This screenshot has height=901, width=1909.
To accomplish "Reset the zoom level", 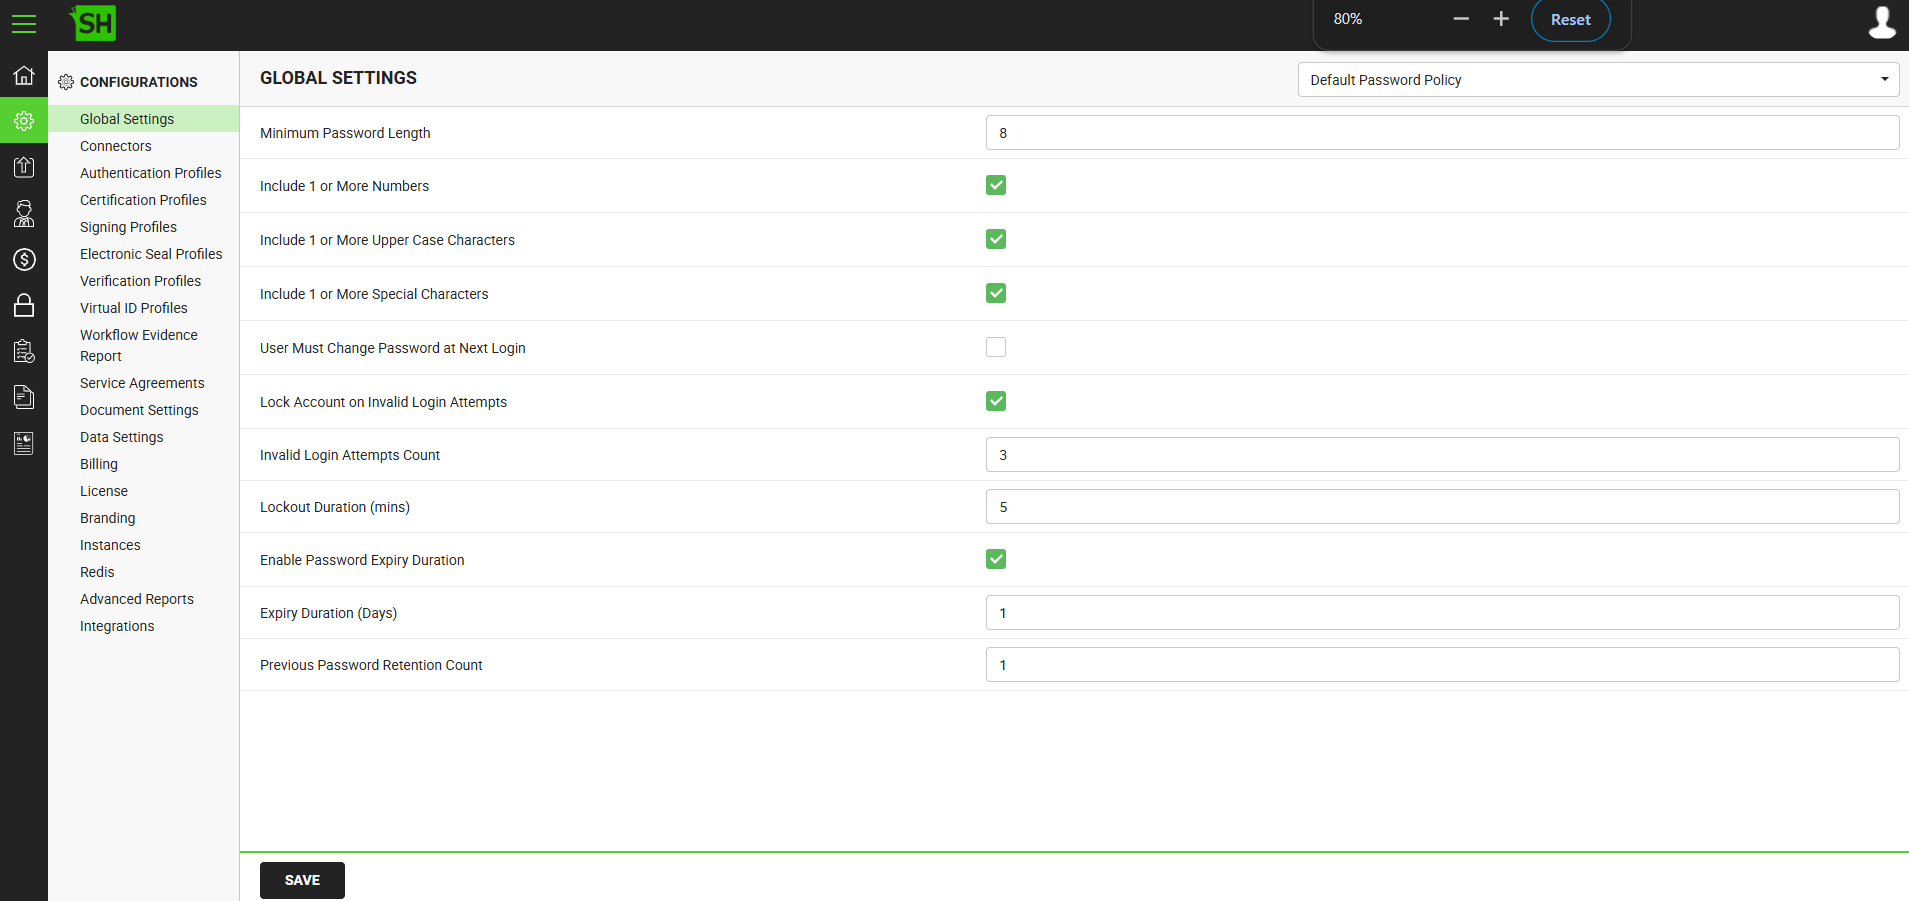I will pyautogui.click(x=1570, y=20).
